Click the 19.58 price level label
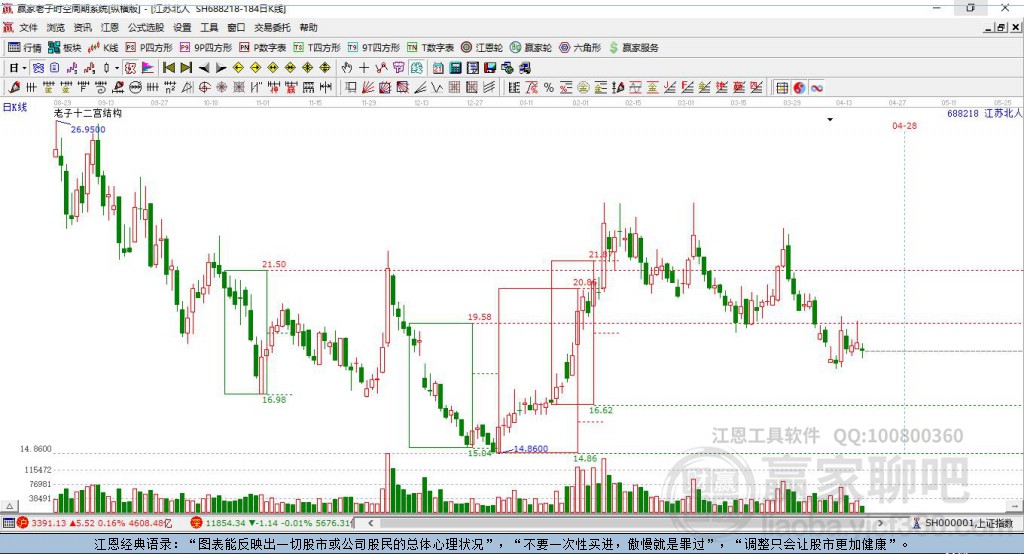This screenshot has width=1024, height=554. (x=479, y=317)
